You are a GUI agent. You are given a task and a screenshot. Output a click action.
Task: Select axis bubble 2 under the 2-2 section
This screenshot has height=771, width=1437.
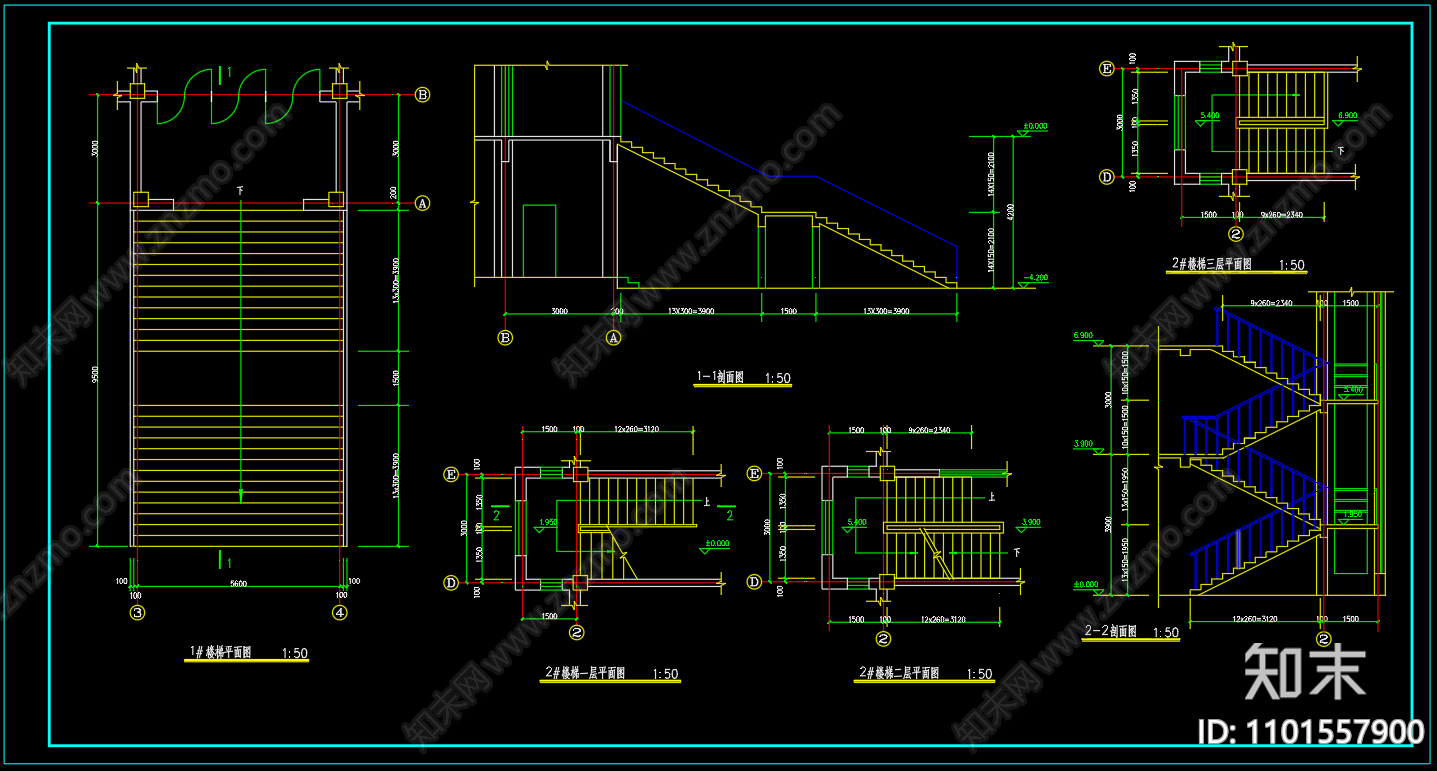coord(1323,639)
